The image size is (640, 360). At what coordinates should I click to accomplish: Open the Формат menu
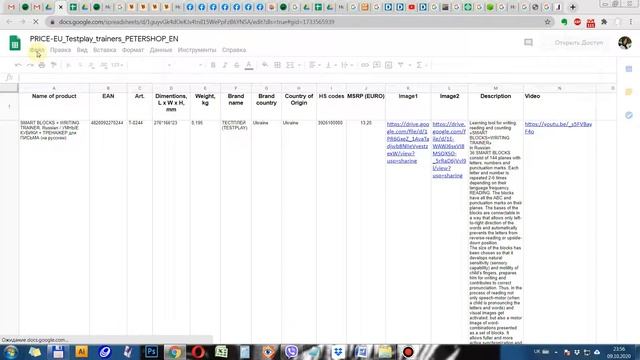pos(133,50)
